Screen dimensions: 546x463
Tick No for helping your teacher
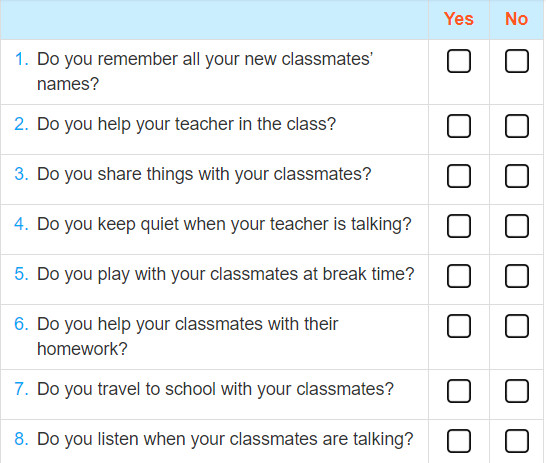(x=517, y=126)
